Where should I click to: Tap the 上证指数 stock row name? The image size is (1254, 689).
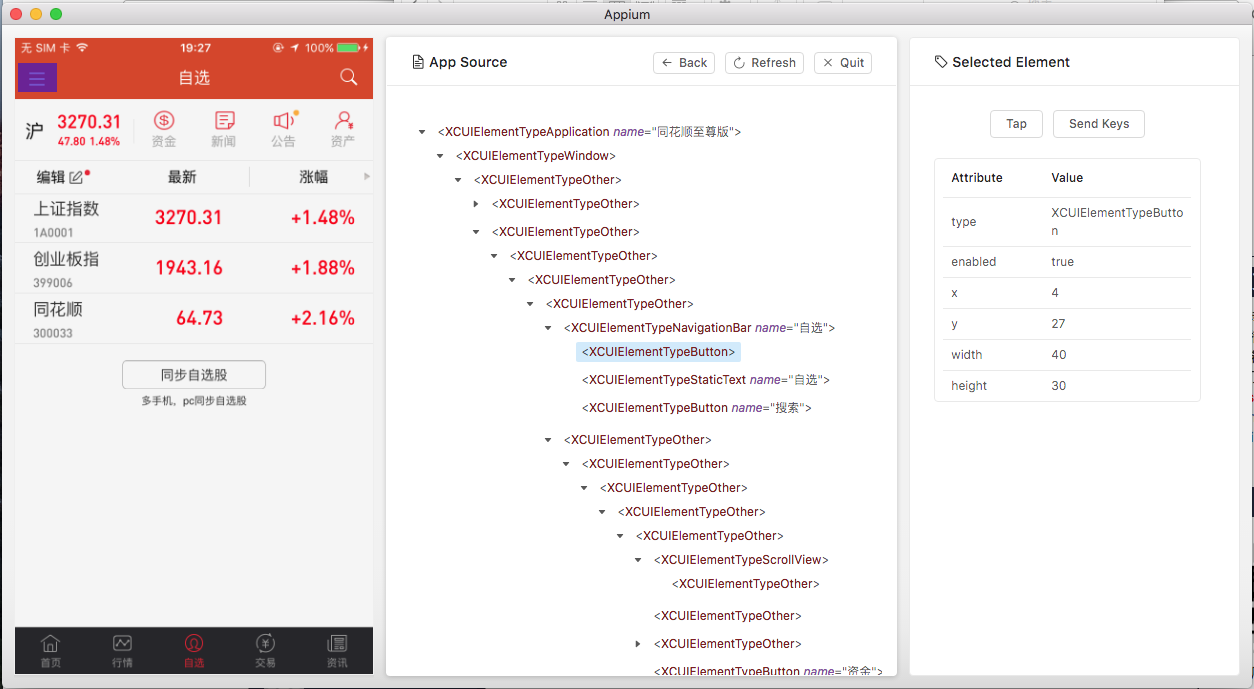(66, 209)
